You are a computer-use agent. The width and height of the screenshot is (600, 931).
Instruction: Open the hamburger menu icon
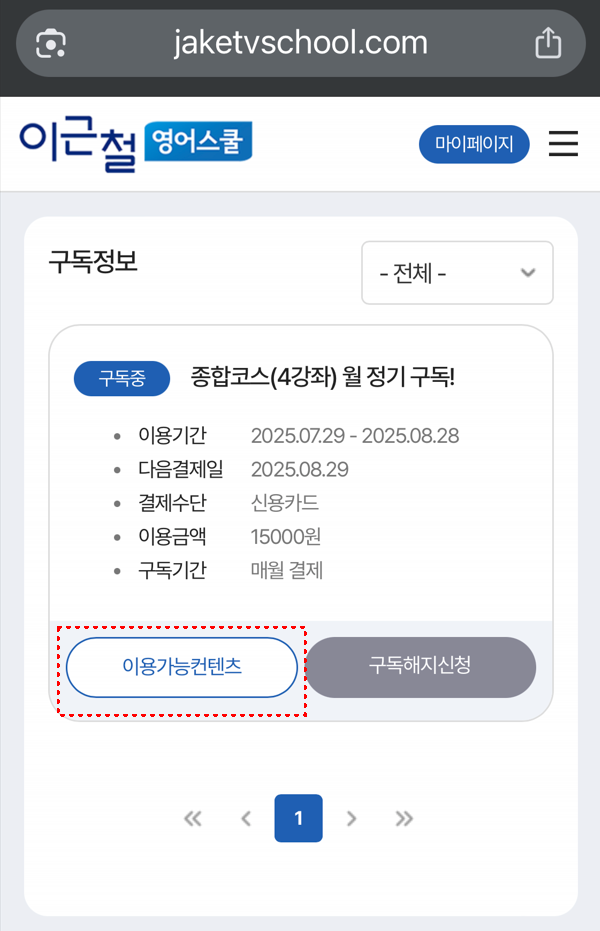(x=563, y=144)
